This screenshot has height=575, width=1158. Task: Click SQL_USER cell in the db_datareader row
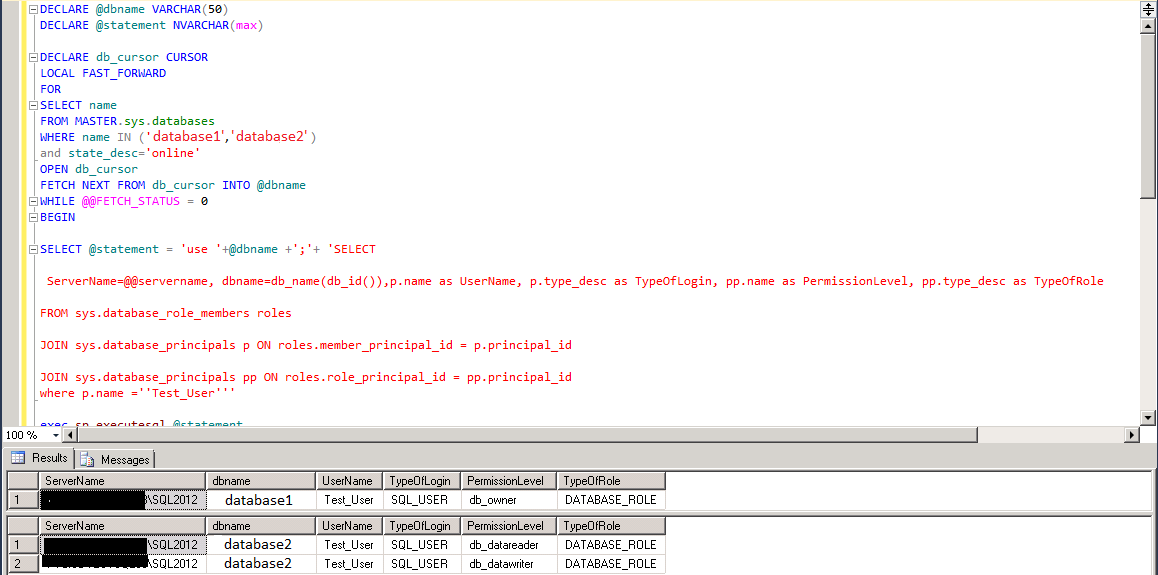click(422, 545)
